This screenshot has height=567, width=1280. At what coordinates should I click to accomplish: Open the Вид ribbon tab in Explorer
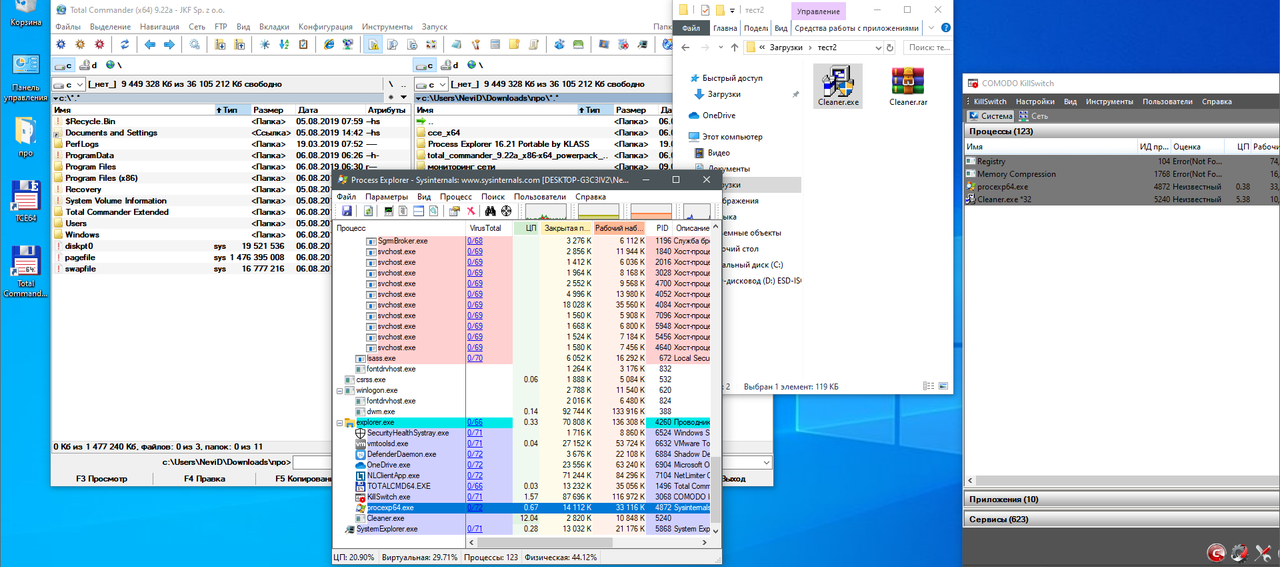782,29
